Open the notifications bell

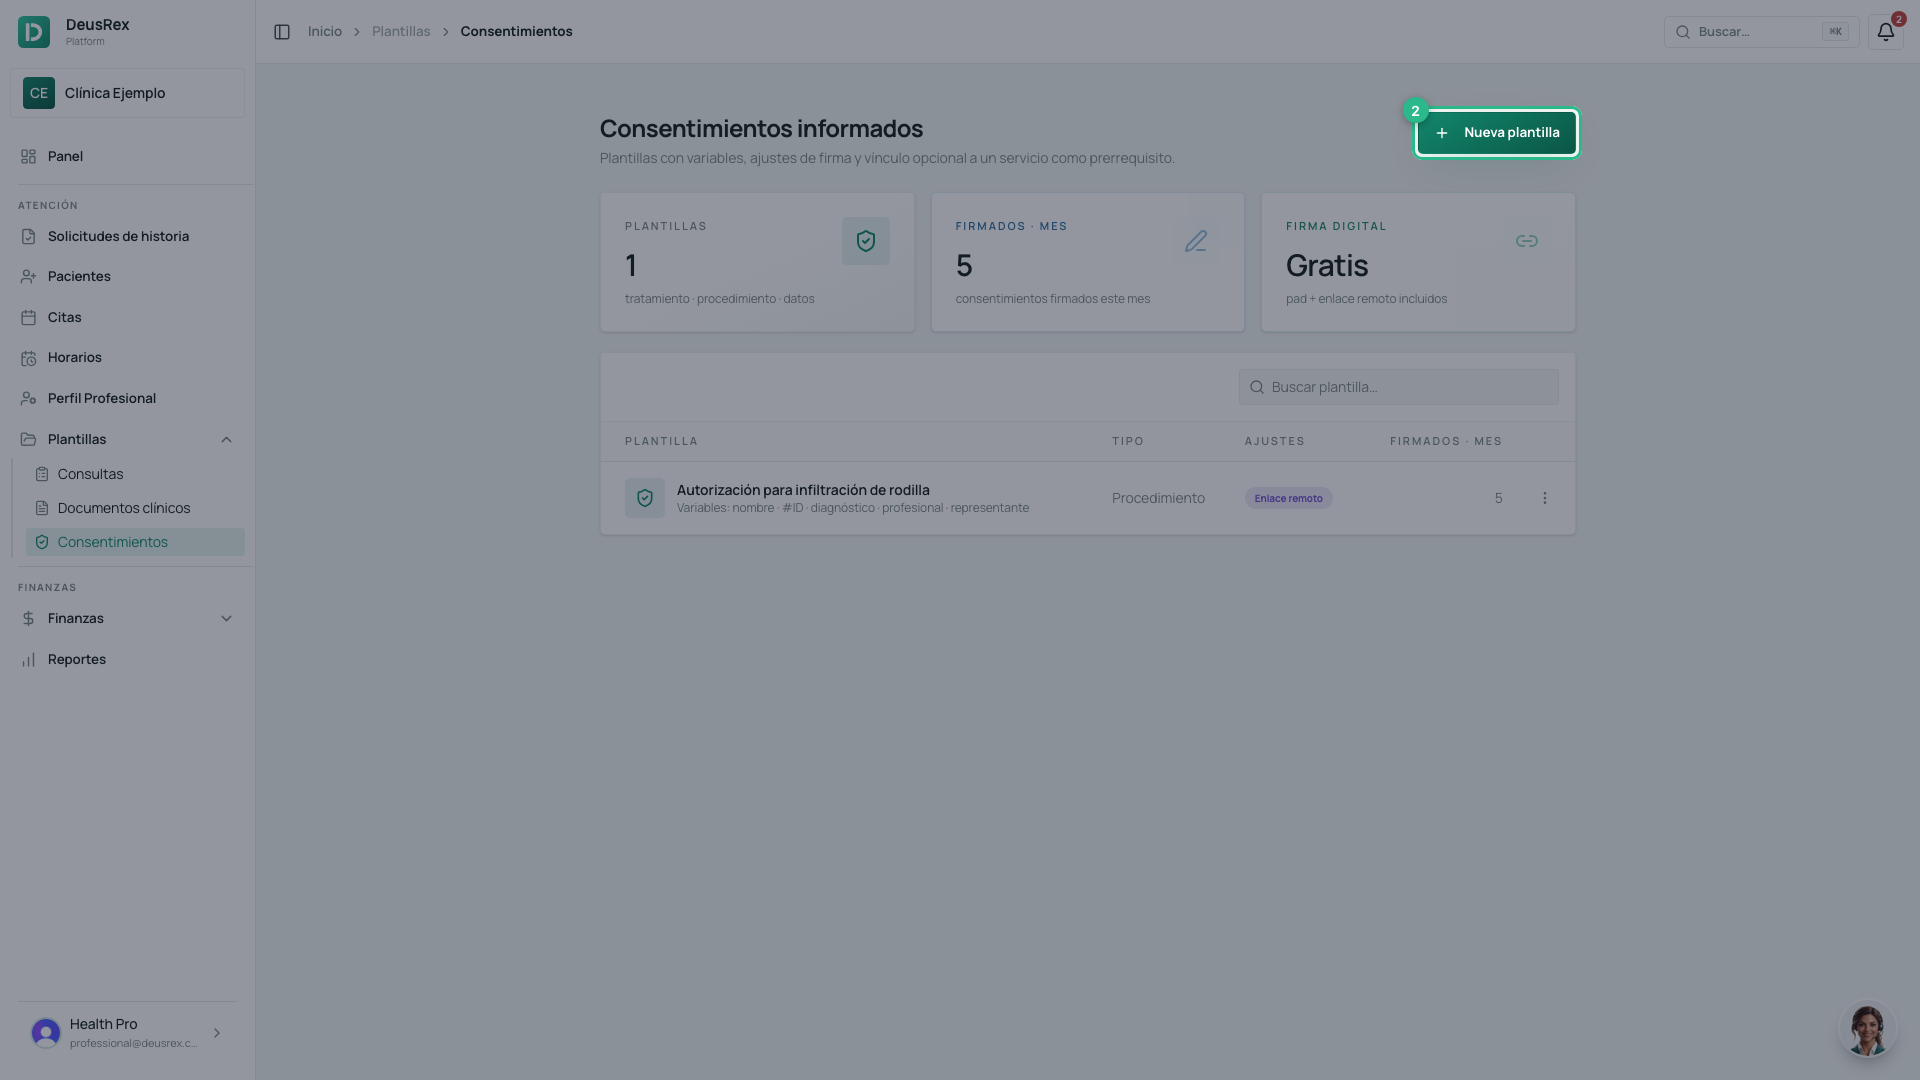(x=1885, y=32)
